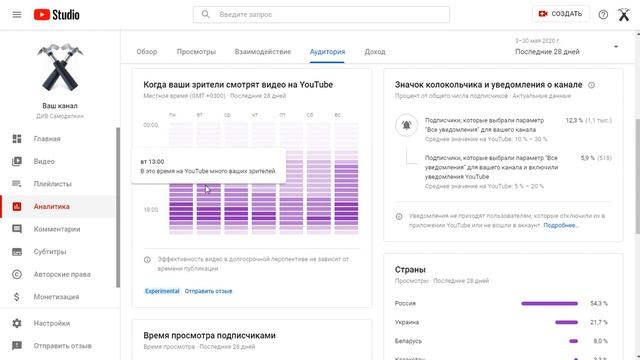The width and height of the screenshot is (640, 360).
Task: Click the Страны card heading
Action: [x=410, y=269]
